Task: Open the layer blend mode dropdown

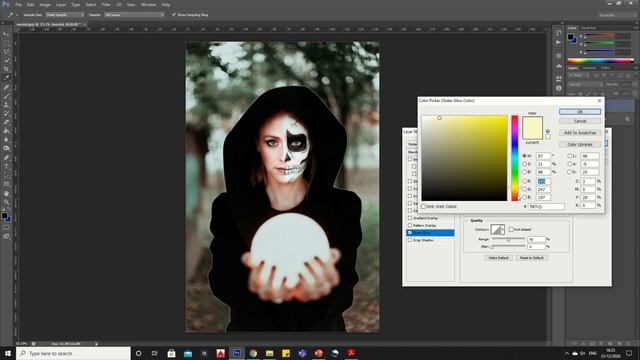Action: coord(585,84)
